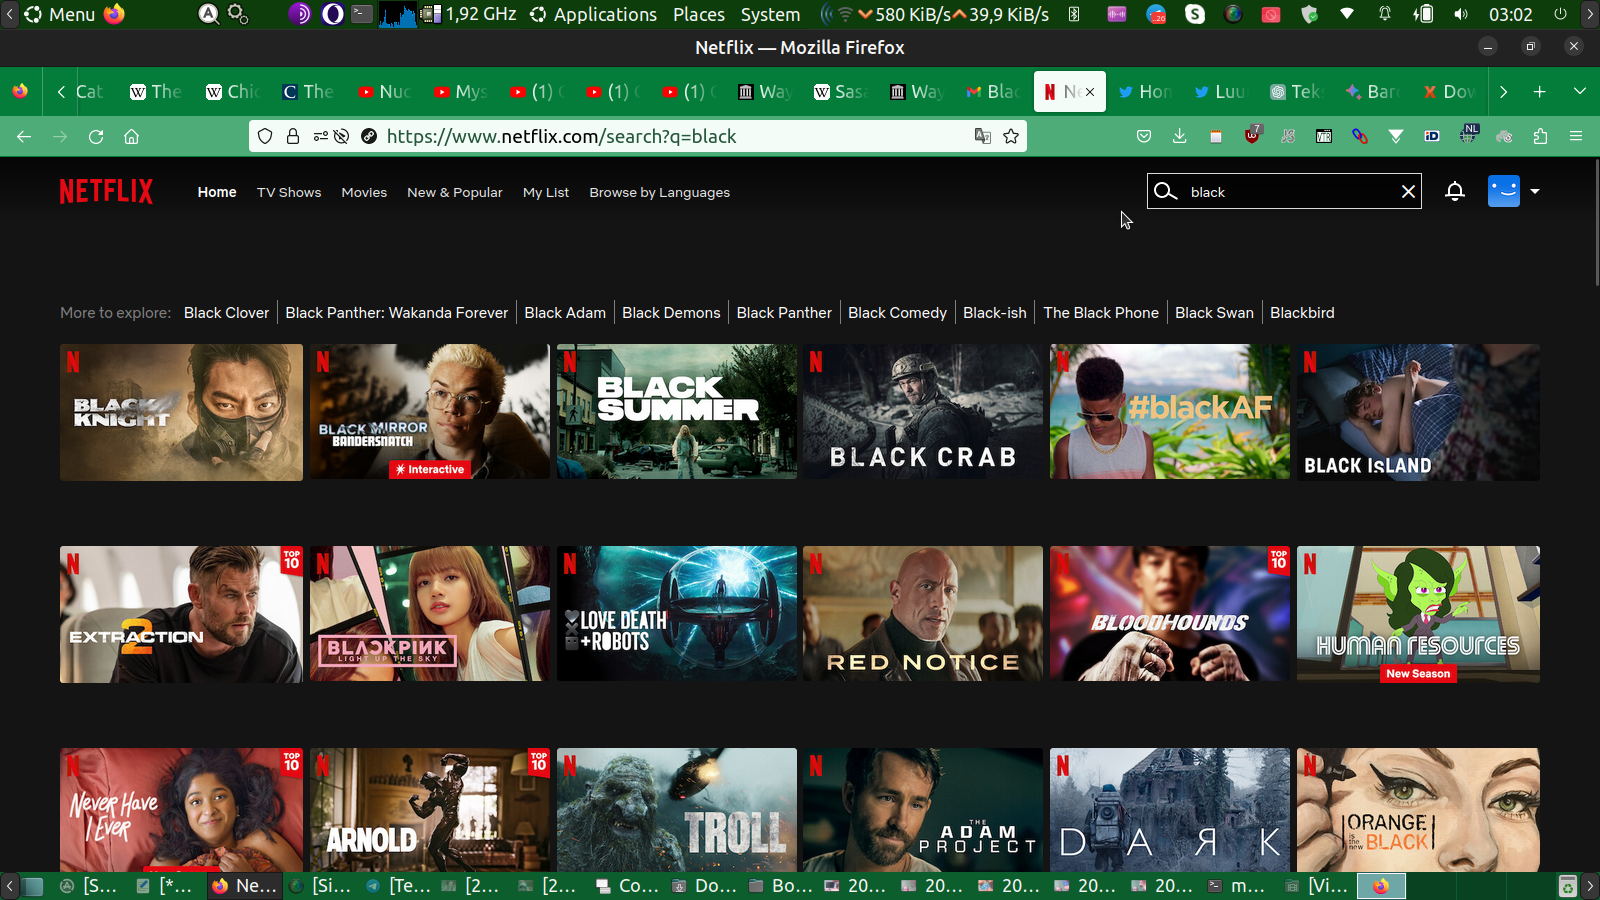1600x900 pixels.
Task: Open Blackpink Light Up the Sky card
Action: click(x=429, y=614)
